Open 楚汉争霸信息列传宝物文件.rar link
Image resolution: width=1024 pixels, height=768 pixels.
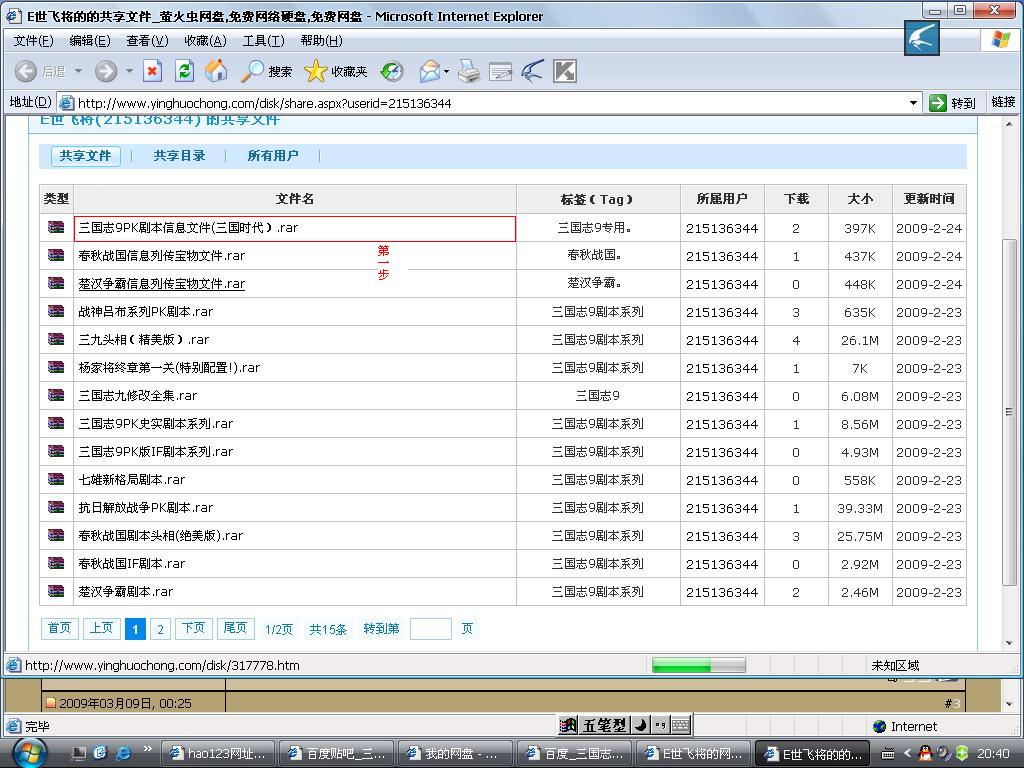point(162,284)
